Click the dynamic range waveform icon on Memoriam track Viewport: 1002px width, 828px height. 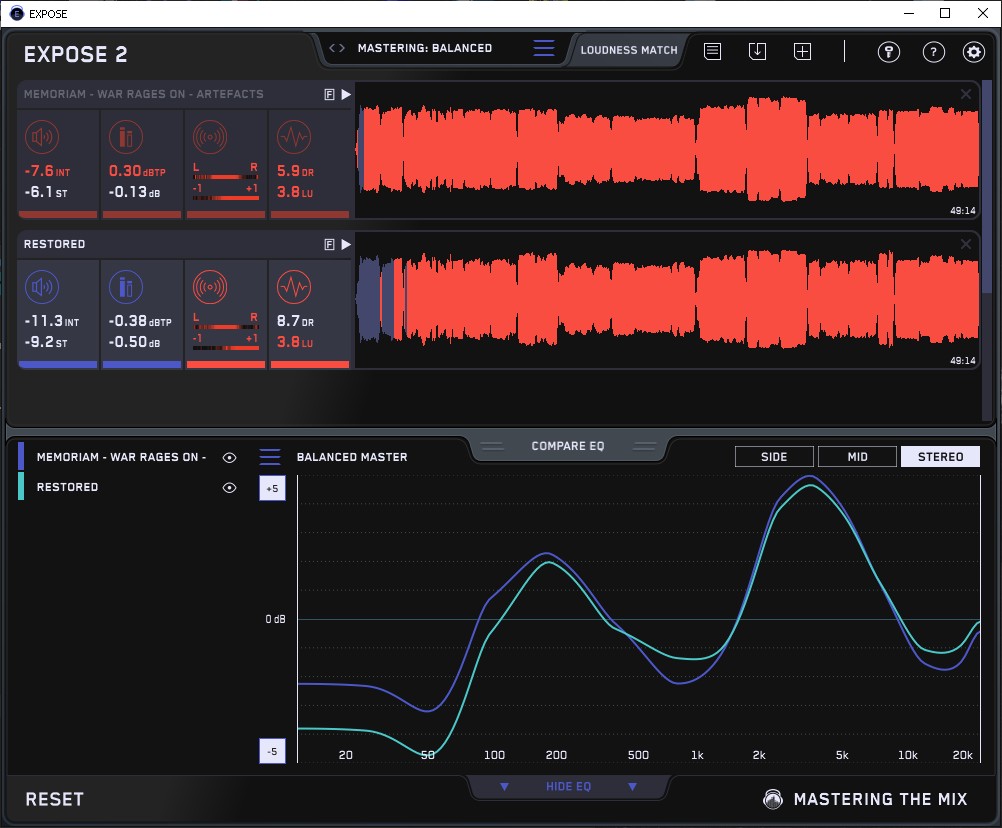[x=293, y=137]
